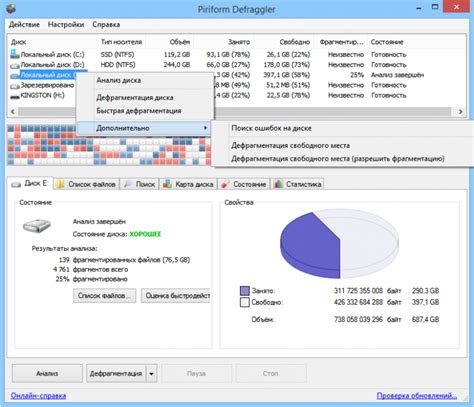Image resolution: width=474 pixels, height=407 pixels.
Task: Click the drive icon beside Зарезервировано
Action: point(15,86)
